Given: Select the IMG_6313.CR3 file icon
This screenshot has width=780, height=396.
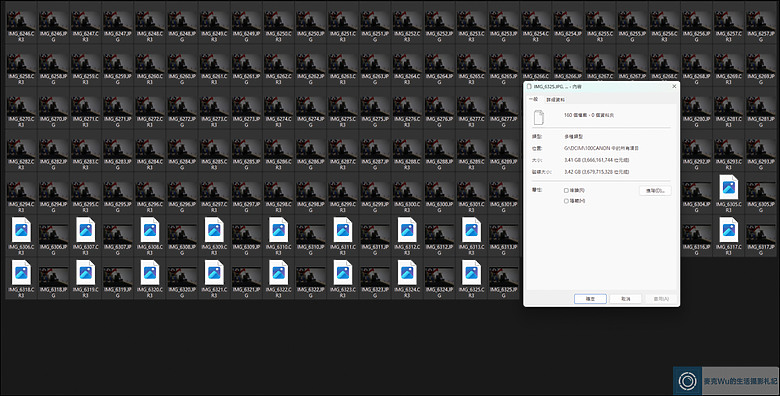Looking at the screenshot, I should click(471, 230).
